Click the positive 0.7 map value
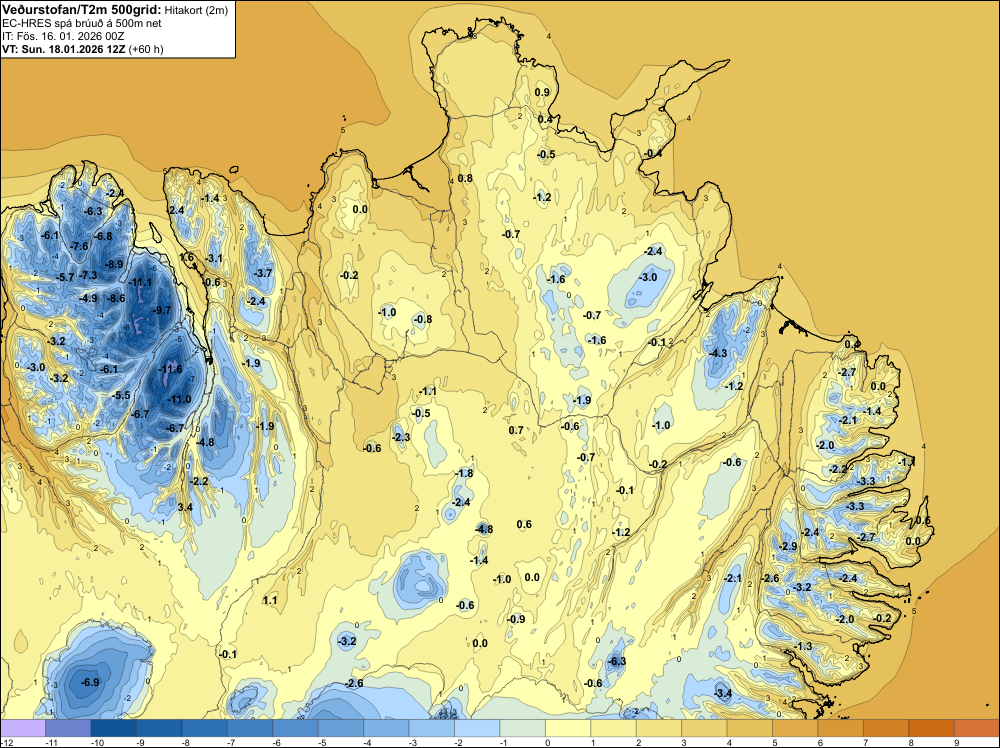Viewport: 1000px width, 748px height. click(516, 430)
